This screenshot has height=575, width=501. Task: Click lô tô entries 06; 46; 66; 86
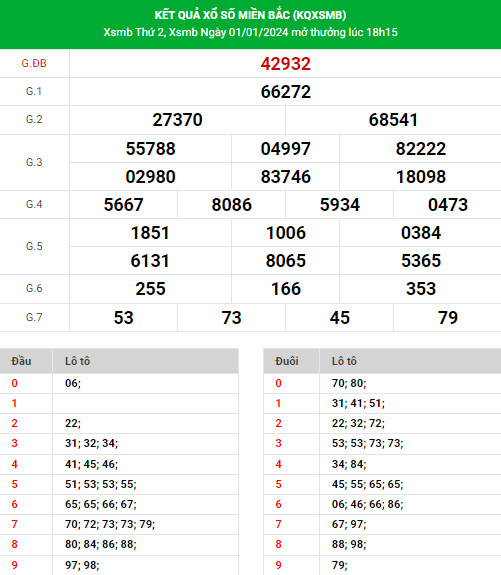pos(367,505)
